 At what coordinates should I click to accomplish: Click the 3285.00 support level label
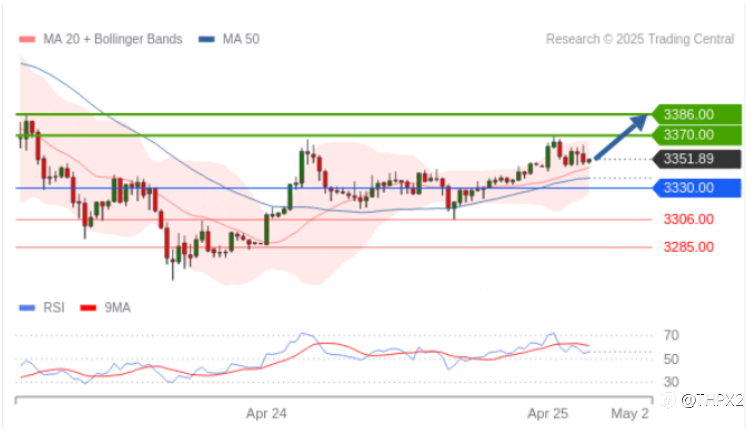point(689,247)
